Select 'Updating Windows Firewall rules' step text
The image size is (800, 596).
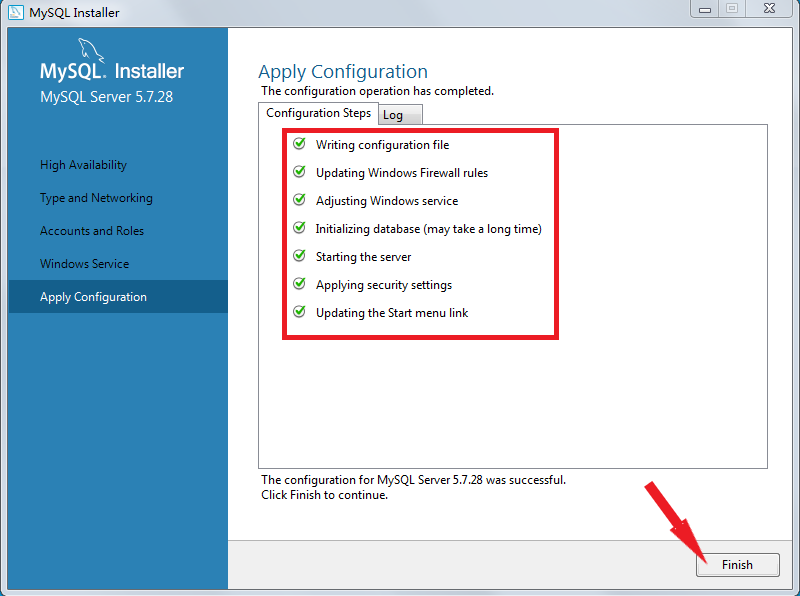[402, 173]
